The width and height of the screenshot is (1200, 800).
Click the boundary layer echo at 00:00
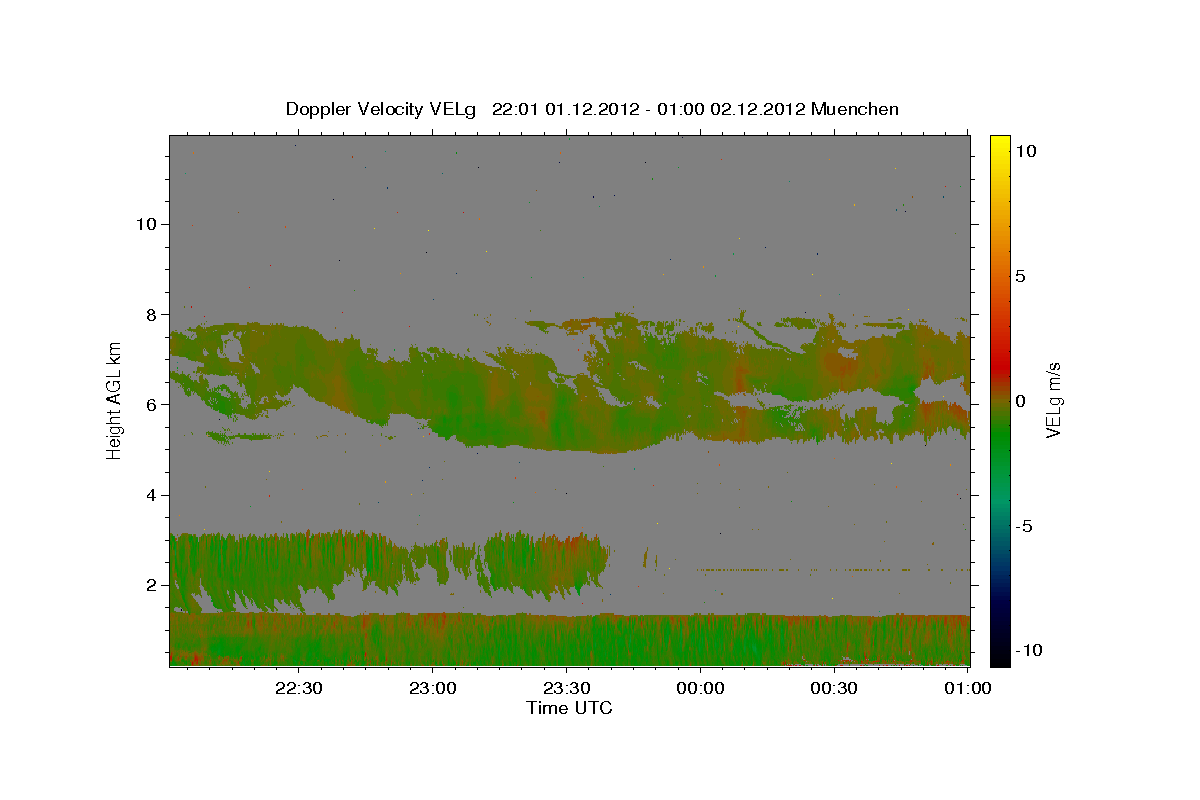pos(701,640)
